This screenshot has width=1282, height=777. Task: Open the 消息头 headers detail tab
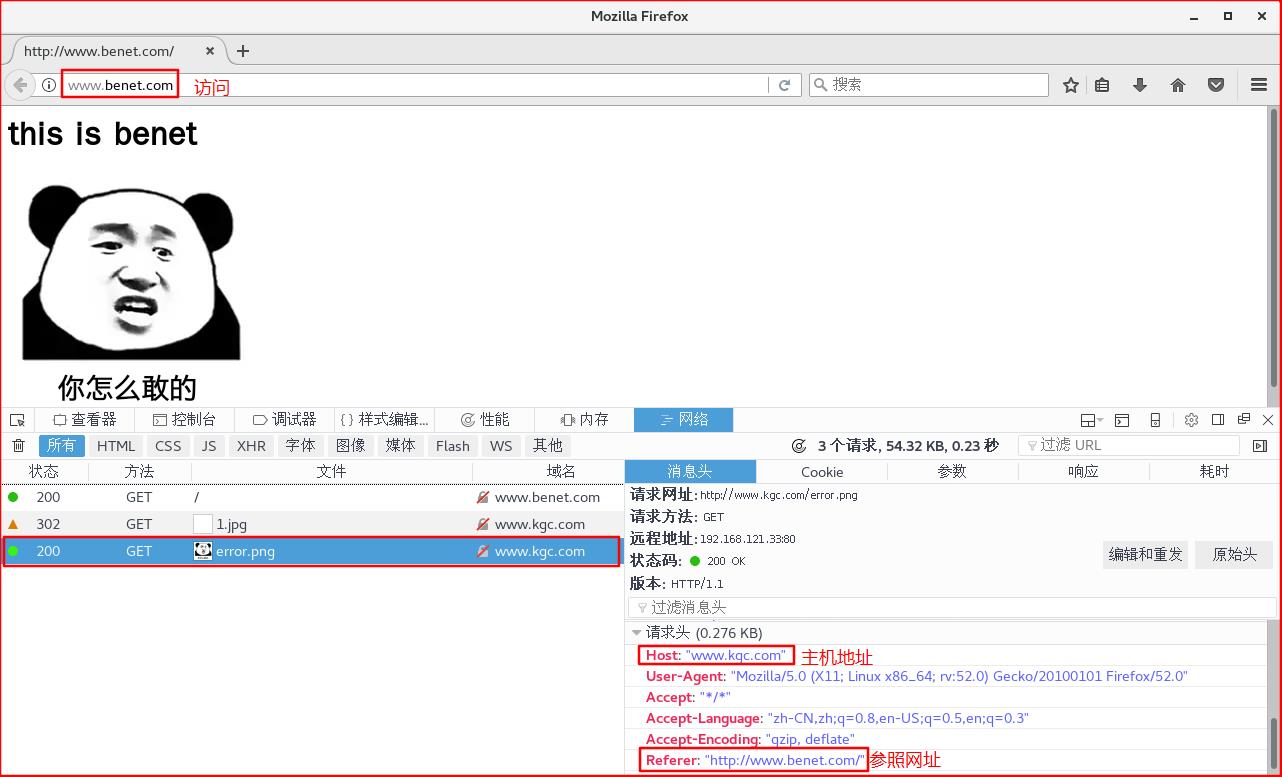(x=690, y=472)
